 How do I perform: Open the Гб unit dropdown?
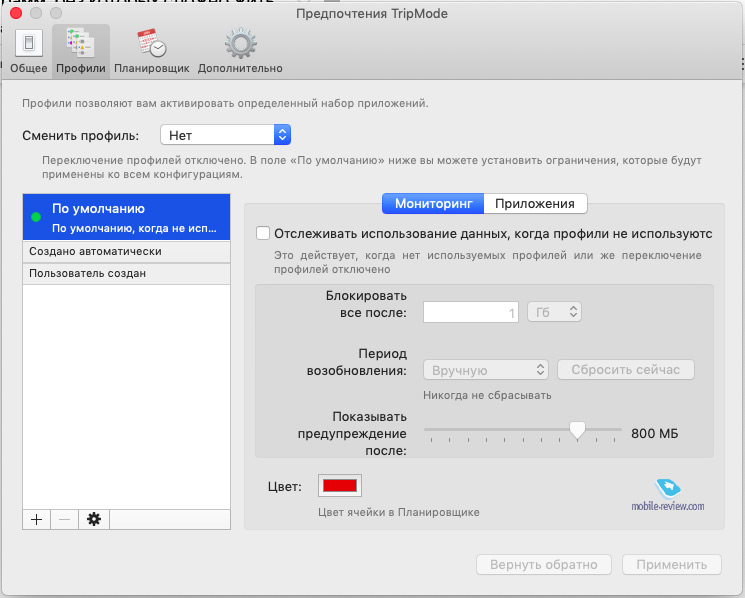point(554,312)
